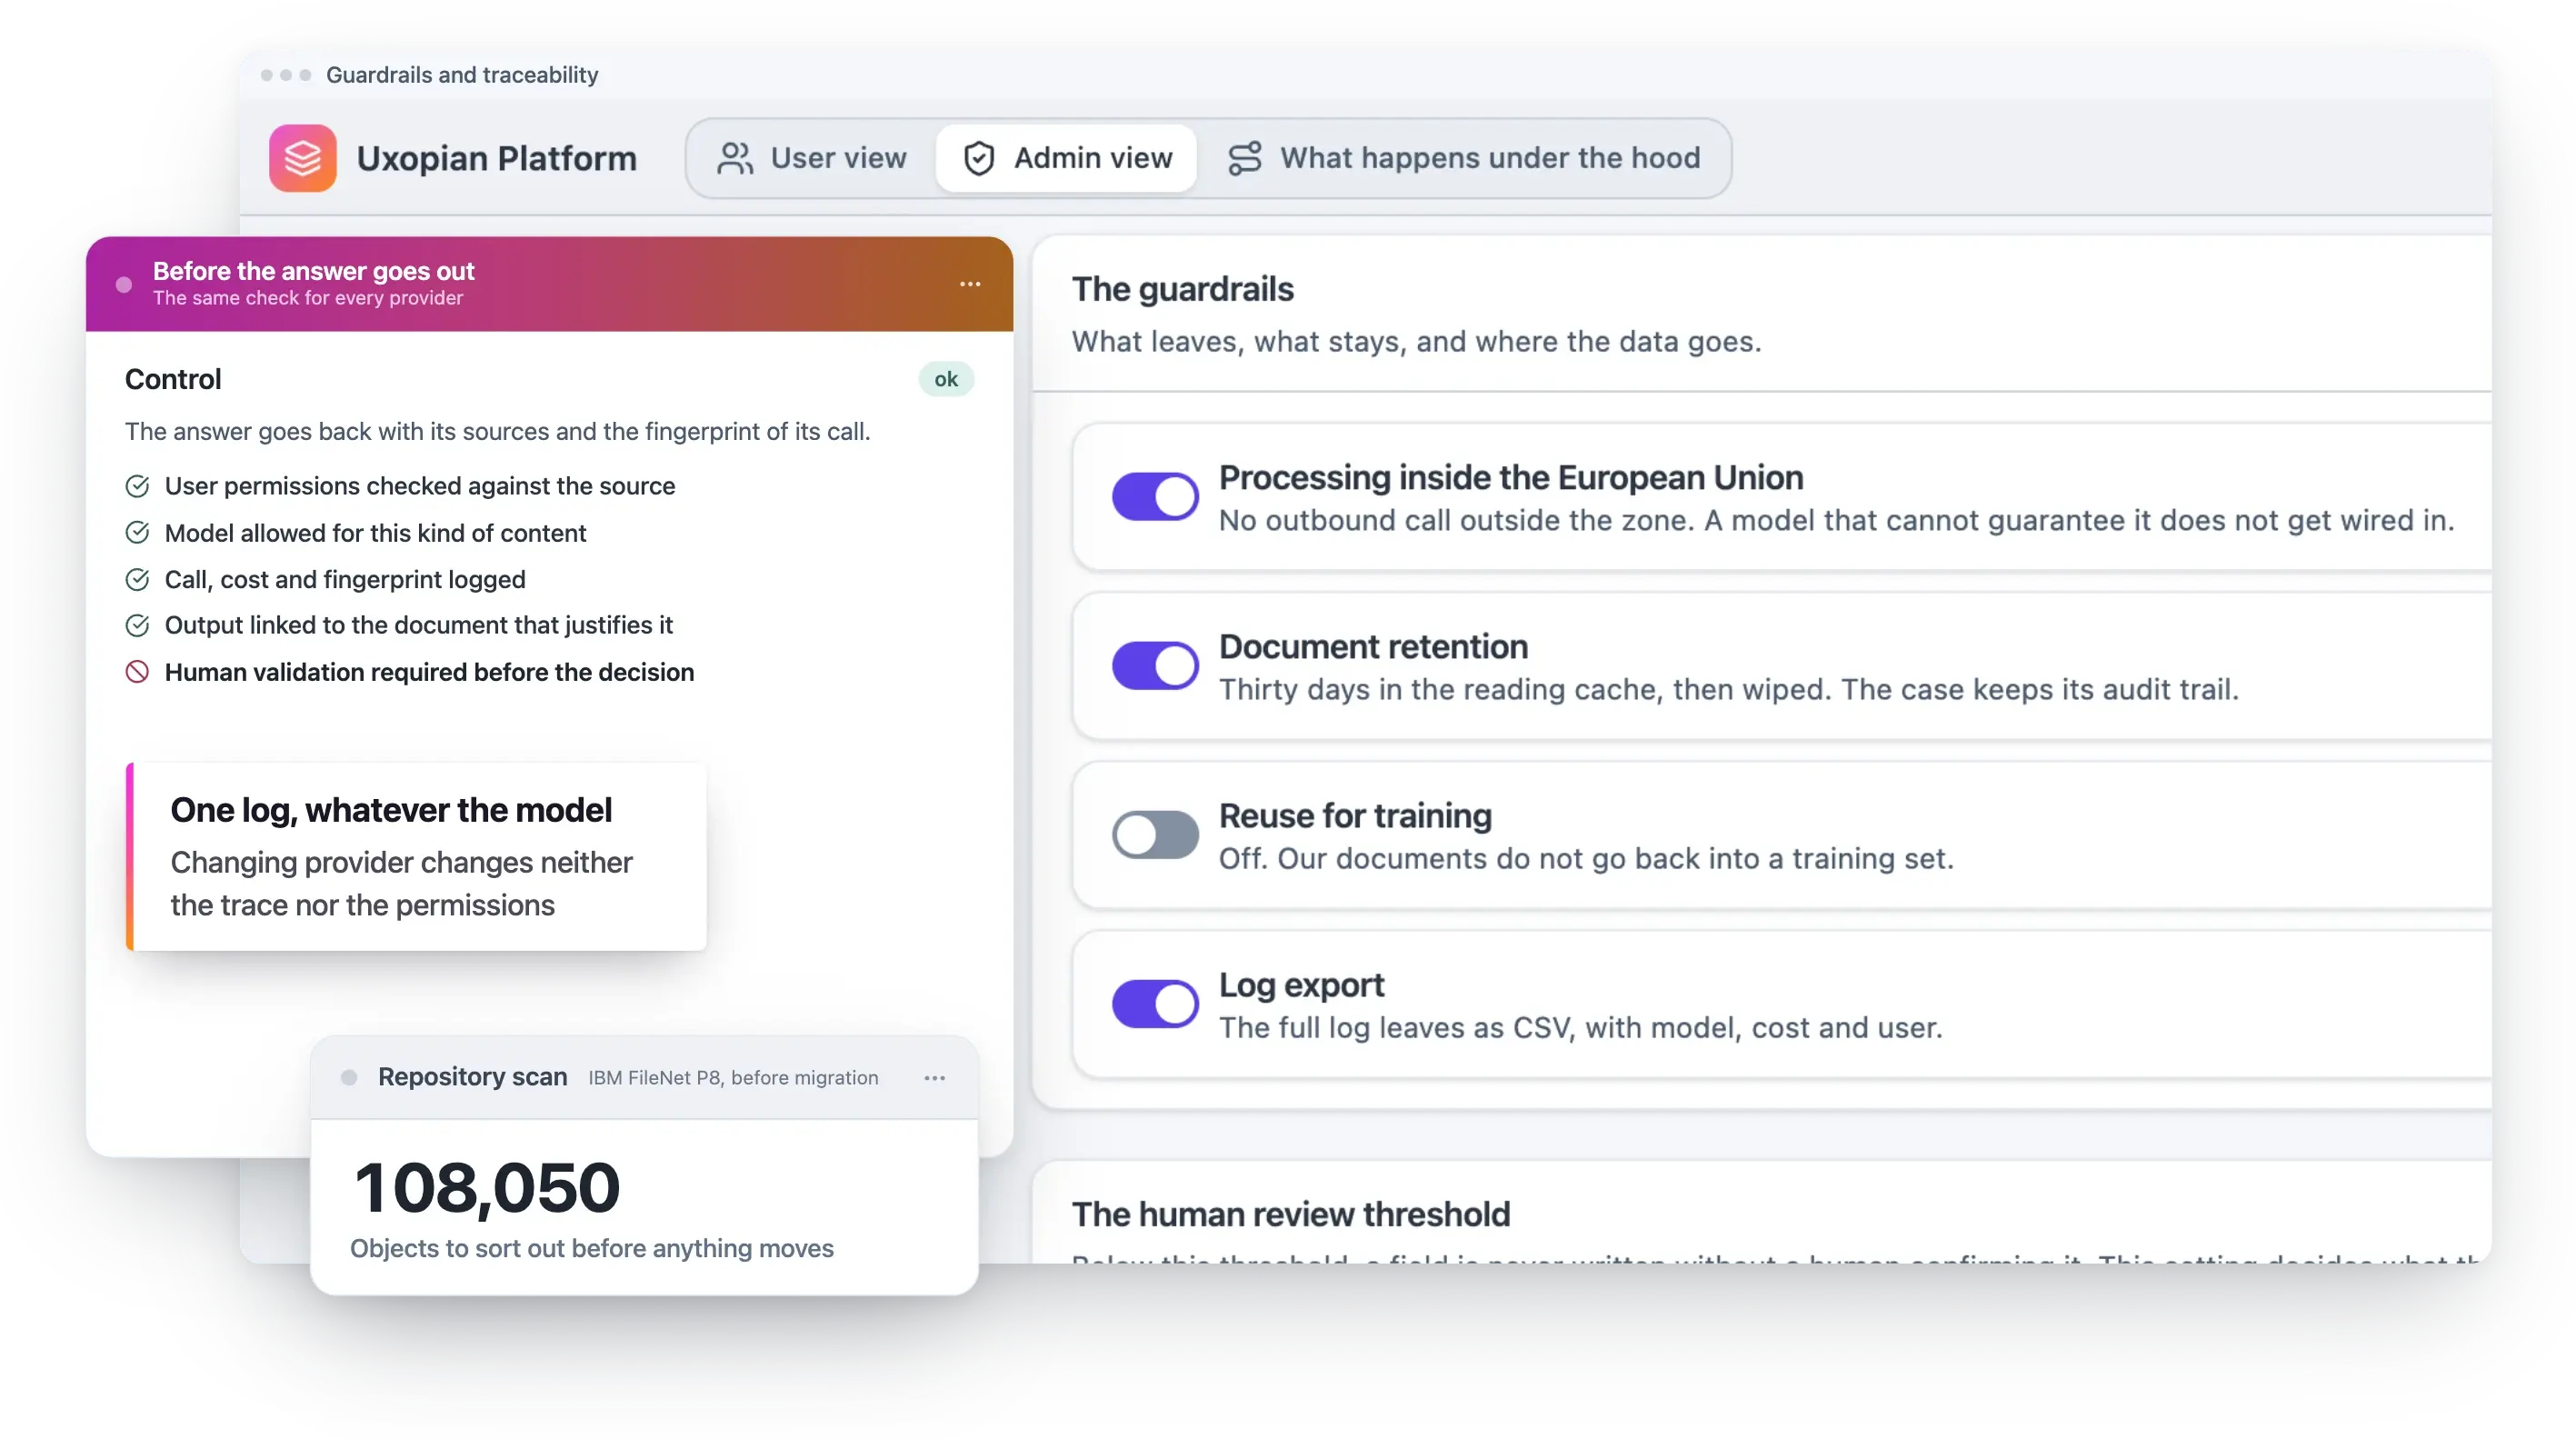The width and height of the screenshot is (2576, 1439).
Task: Disable the Log export switch
Action: [1155, 1003]
